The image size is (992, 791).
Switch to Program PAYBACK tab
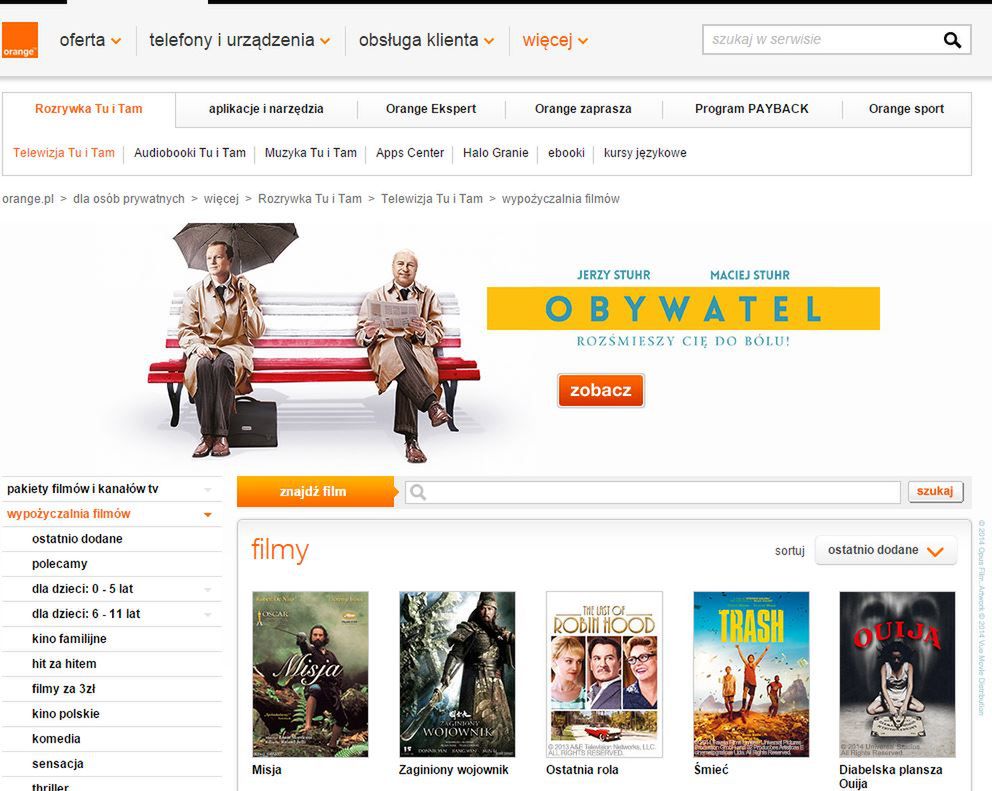coord(752,109)
